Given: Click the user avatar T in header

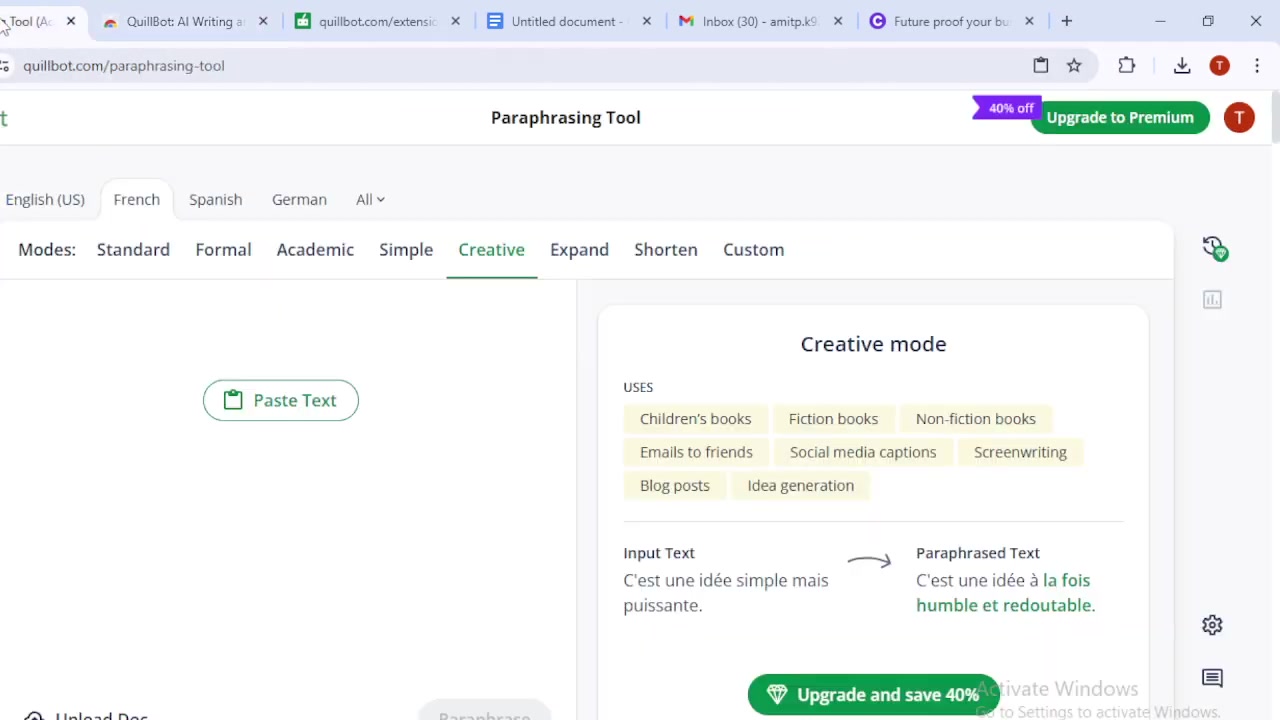Looking at the screenshot, I should pos(1239,117).
